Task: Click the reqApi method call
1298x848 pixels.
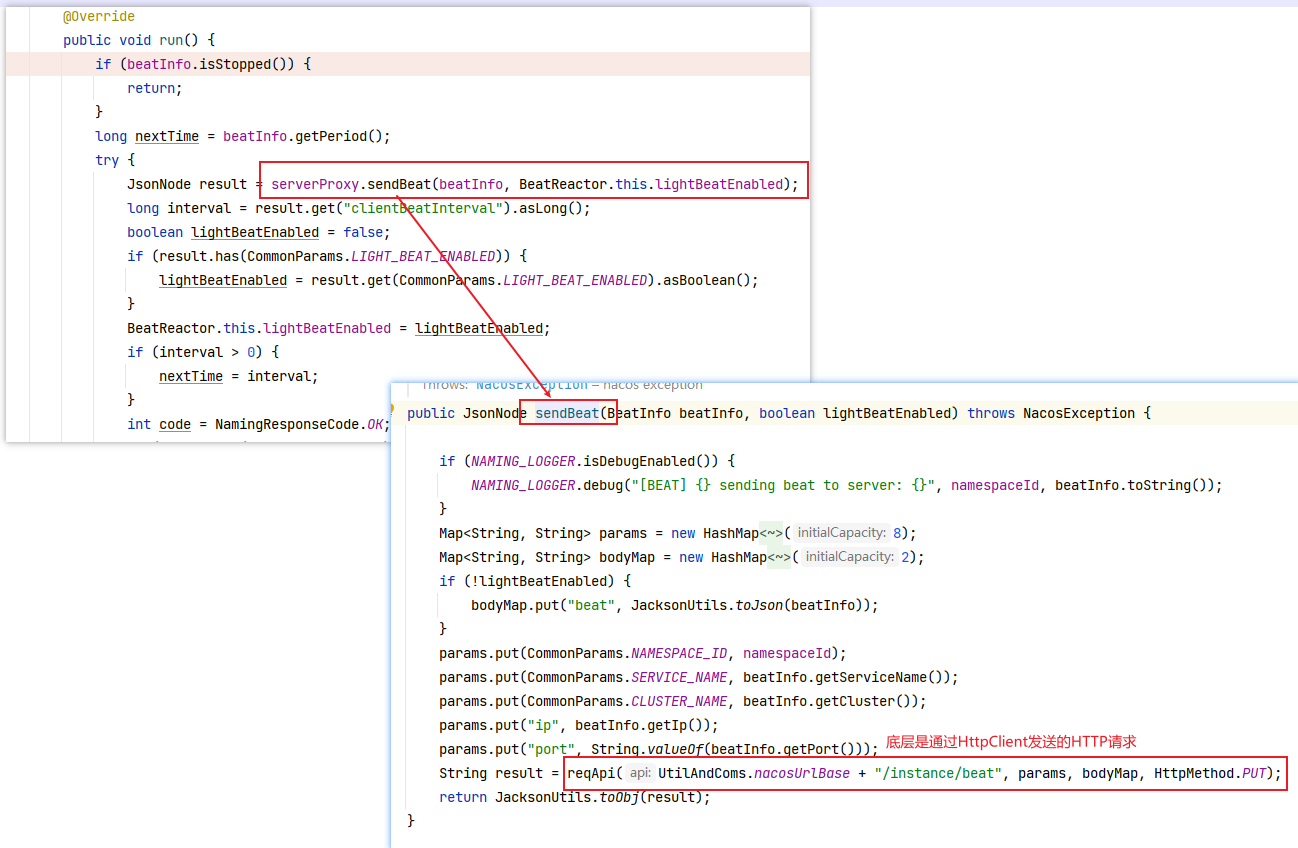Action: [x=591, y=773]
